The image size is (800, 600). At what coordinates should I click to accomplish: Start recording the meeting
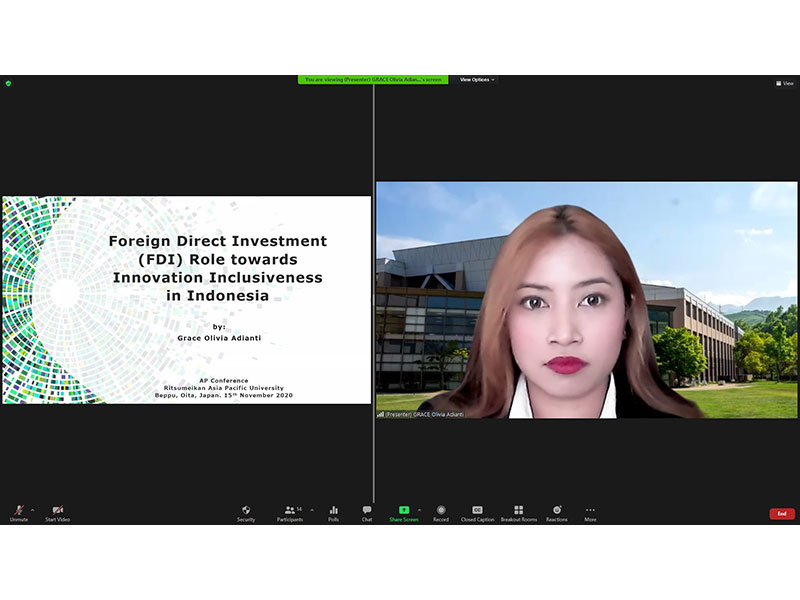click(441, 512)
